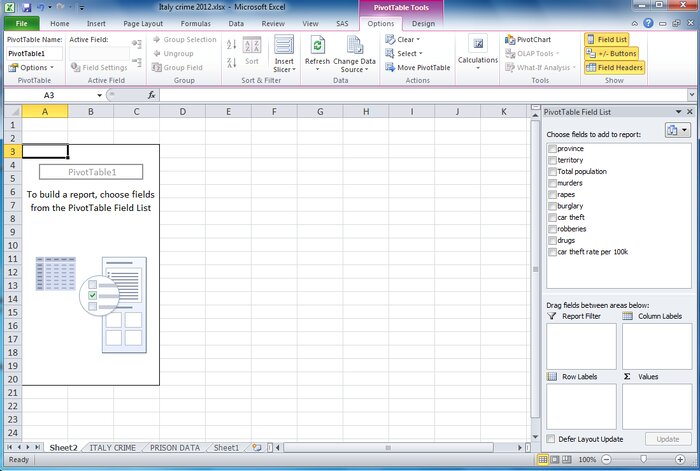This screenshot has width=700, height=471.
Task: Click the green File button
Action: point(21,23)
